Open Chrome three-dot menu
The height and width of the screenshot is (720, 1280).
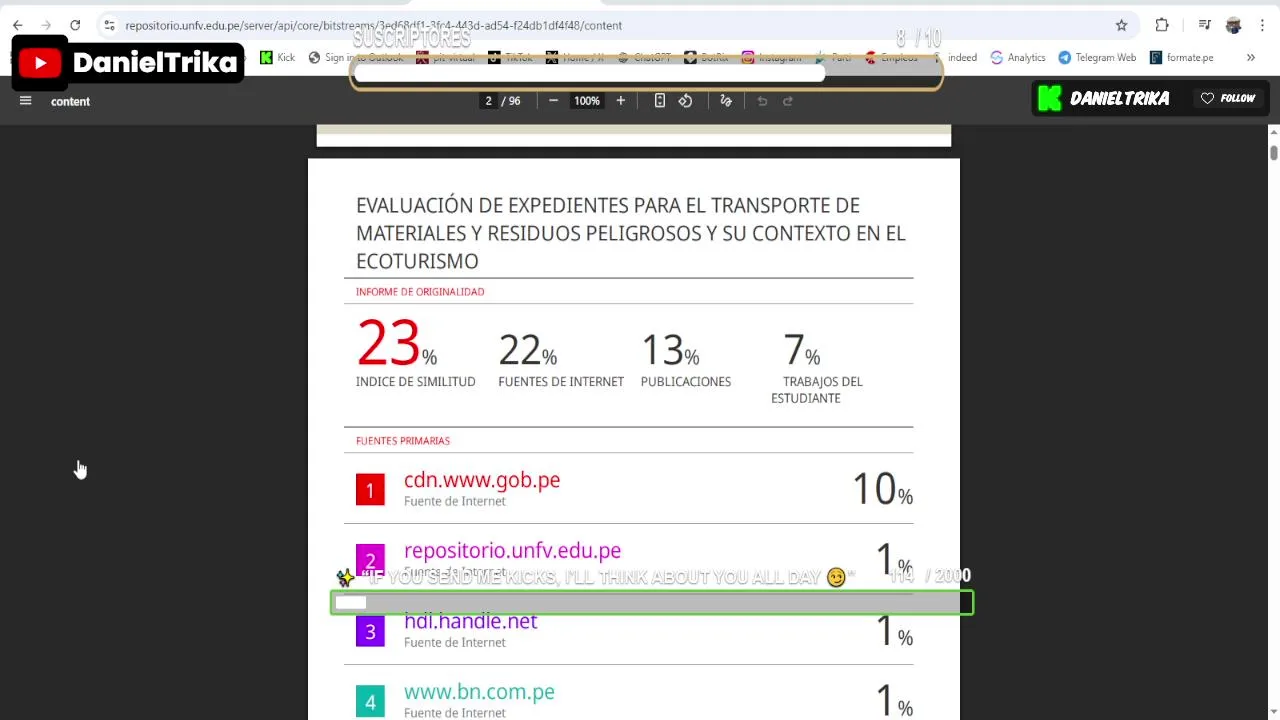pos(1262,25)
